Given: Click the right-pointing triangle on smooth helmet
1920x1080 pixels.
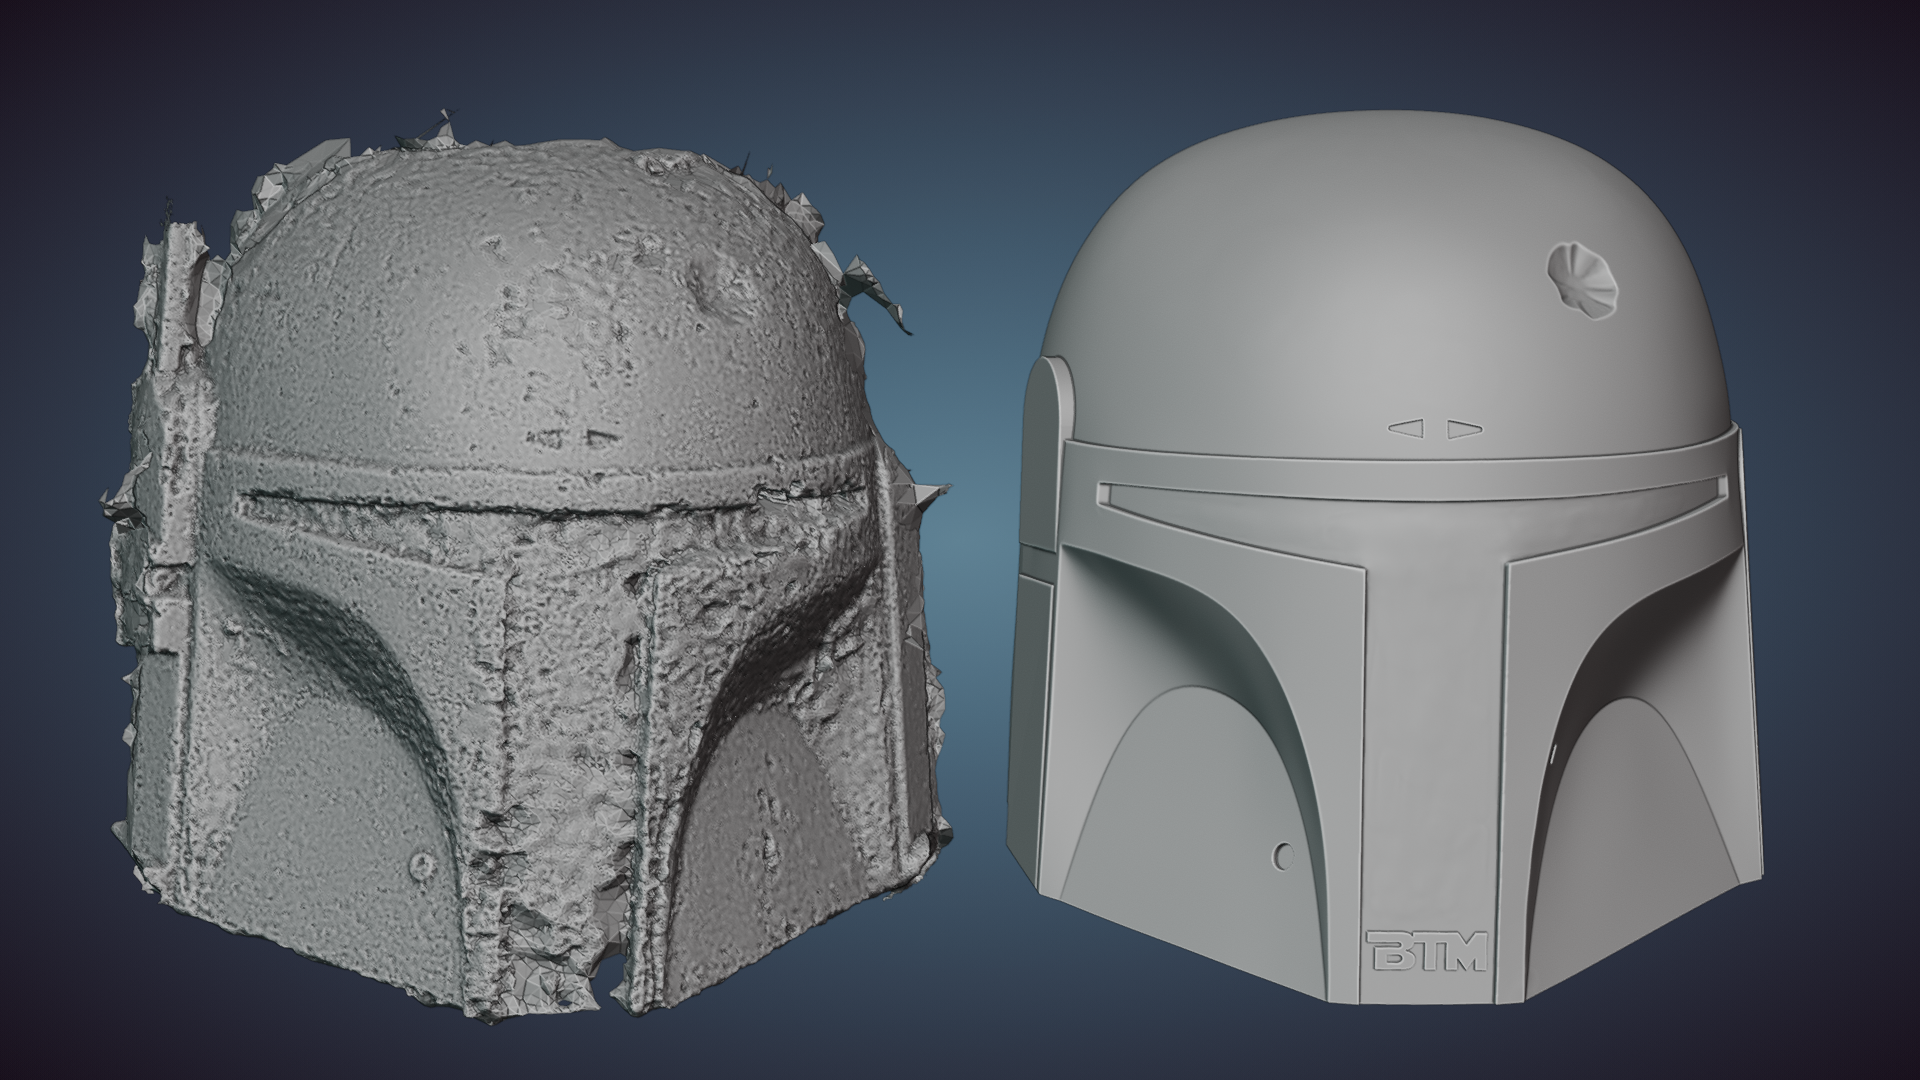Looking at the screenshot, I should (1463, 429).
